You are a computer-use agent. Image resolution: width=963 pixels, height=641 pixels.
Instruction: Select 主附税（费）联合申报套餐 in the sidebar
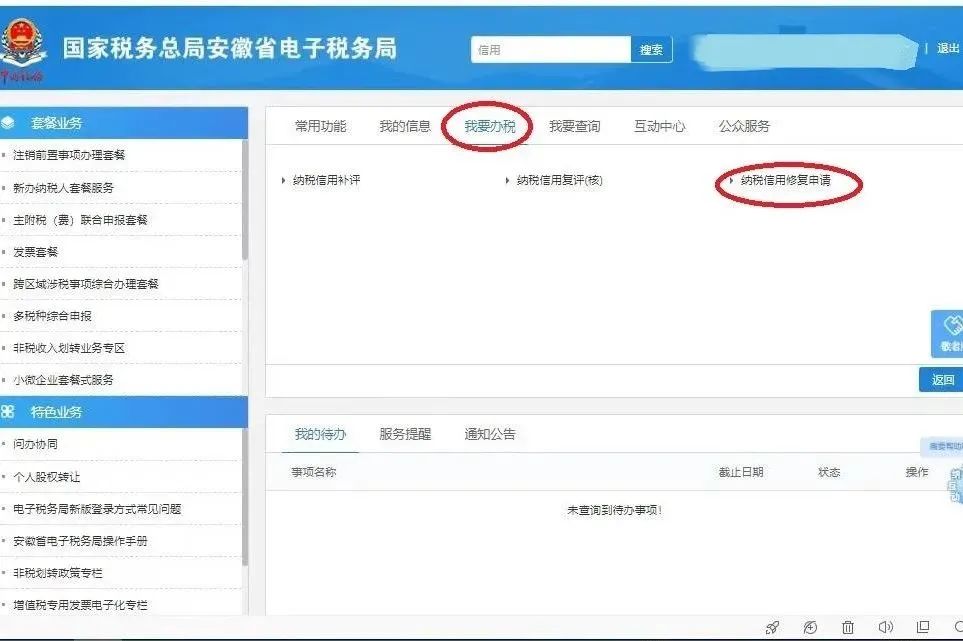coord(80,220)
